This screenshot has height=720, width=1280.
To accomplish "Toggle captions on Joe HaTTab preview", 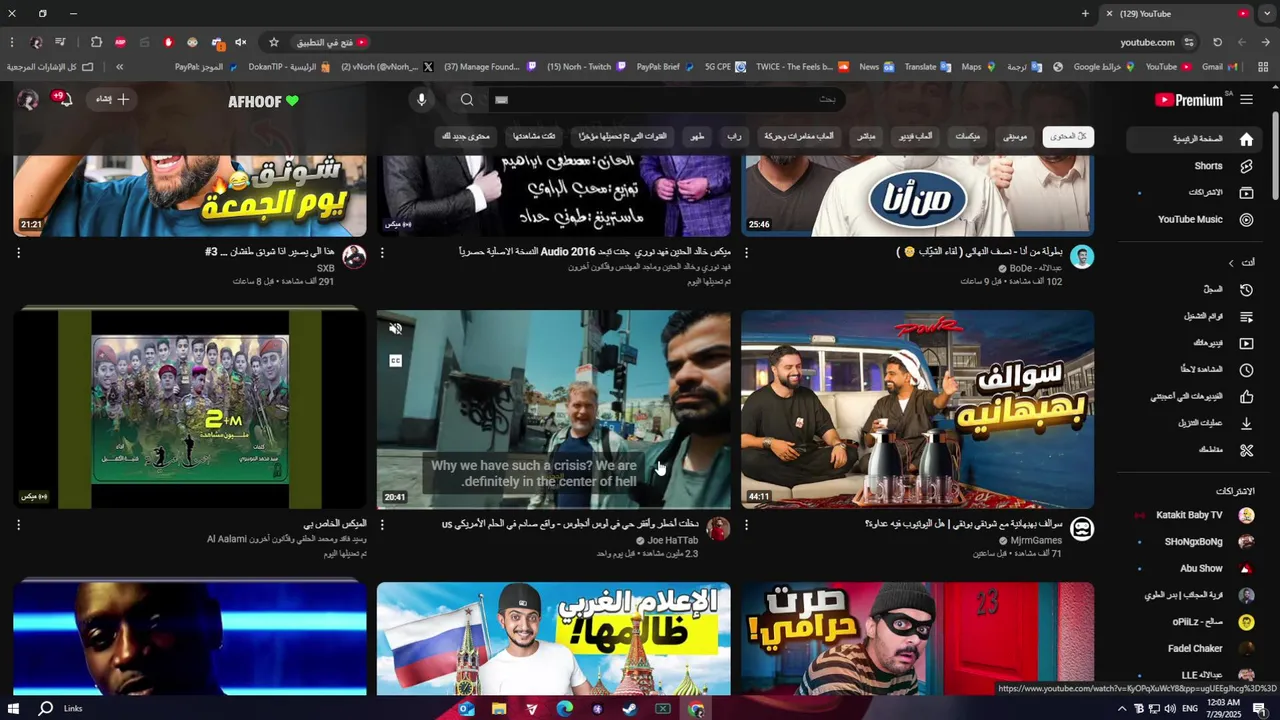I will click(396, 361).
